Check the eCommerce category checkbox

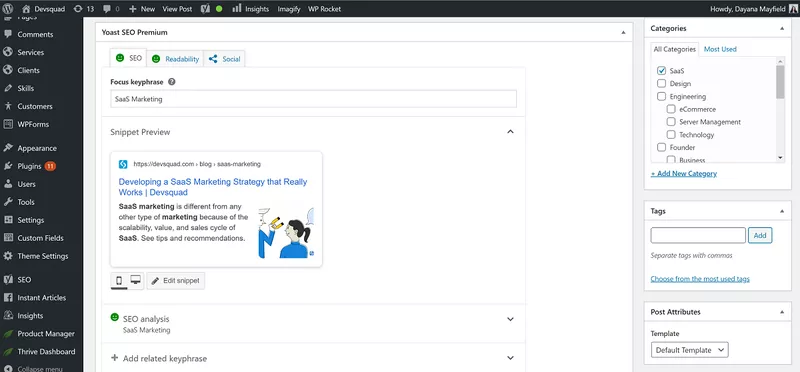point(671,109)
